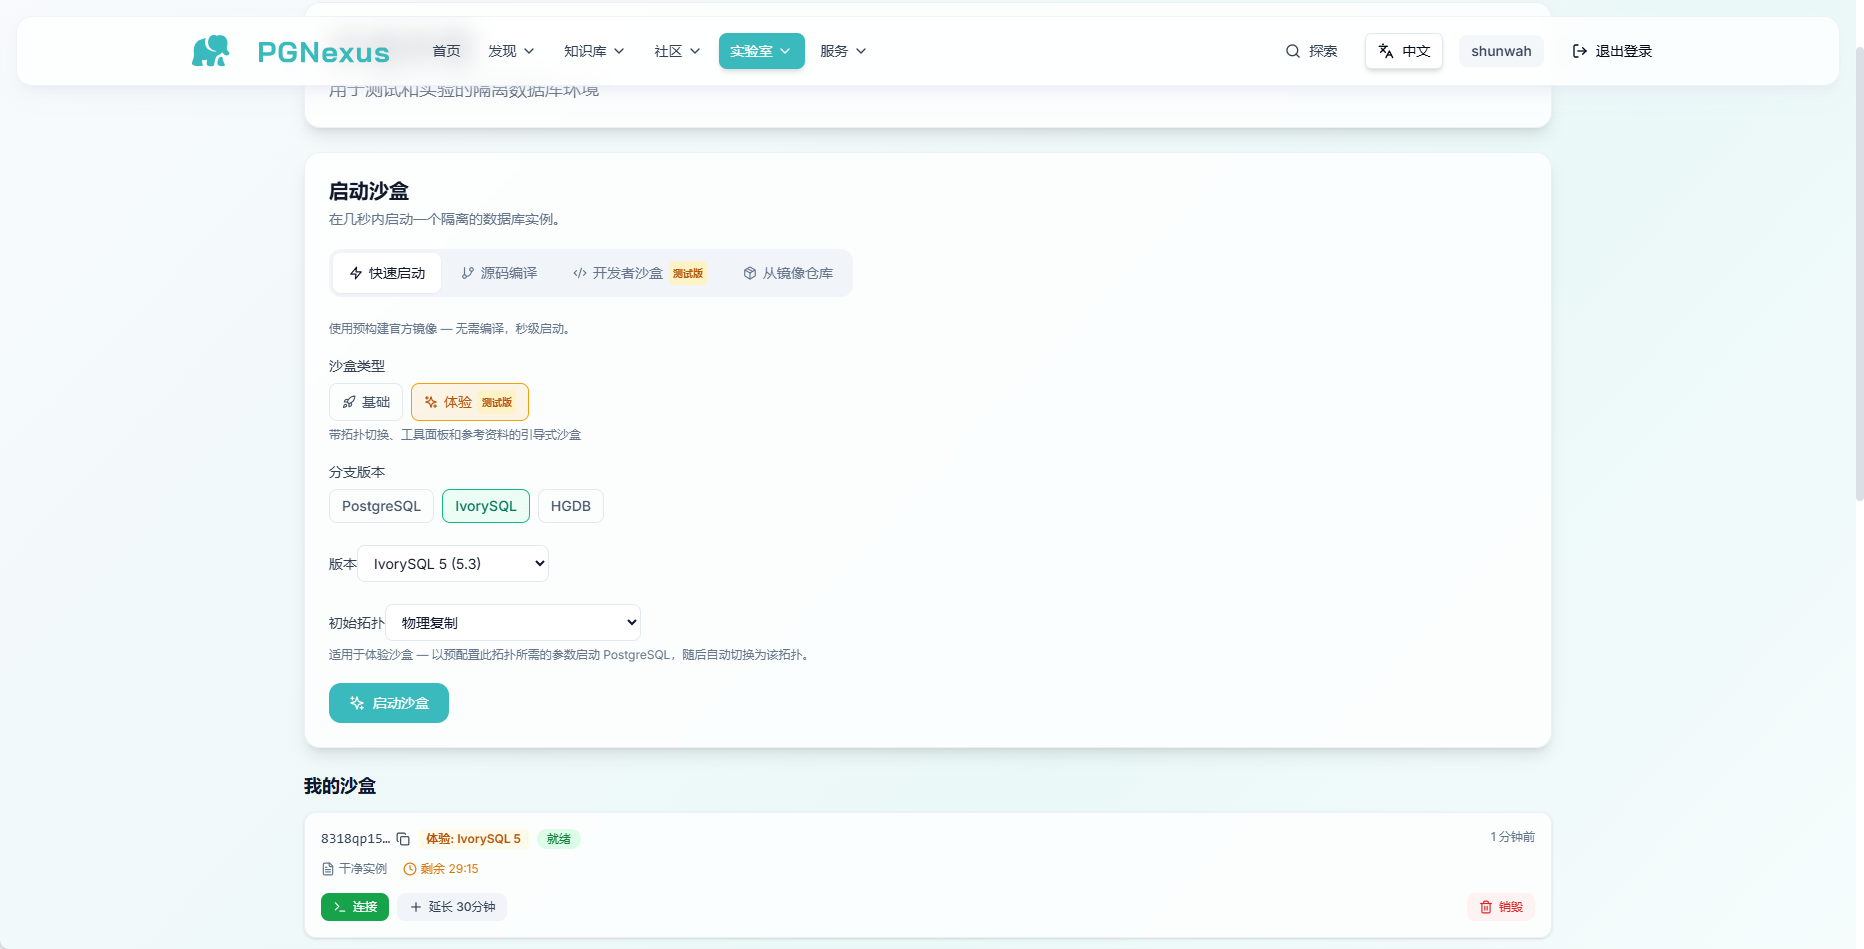Image resolution: width=1864 pixels, height=949 pixels.
Task: Click the search magnifier icon beside 探索
Action: [x=1293, y=51]
